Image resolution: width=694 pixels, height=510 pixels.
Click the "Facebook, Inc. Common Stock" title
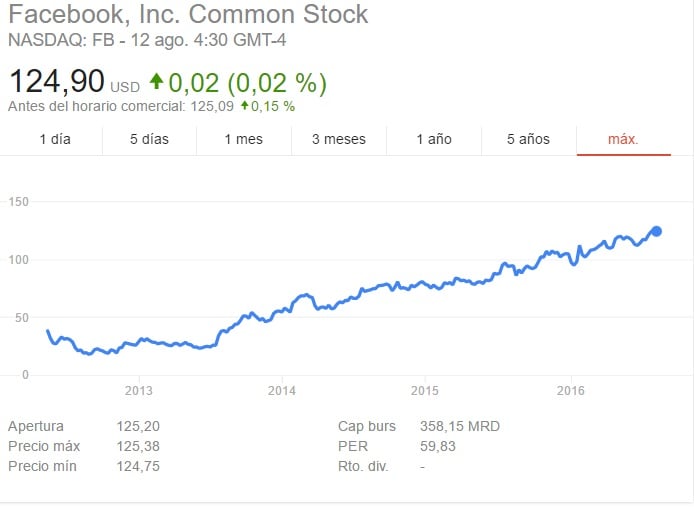click(188, 15)
